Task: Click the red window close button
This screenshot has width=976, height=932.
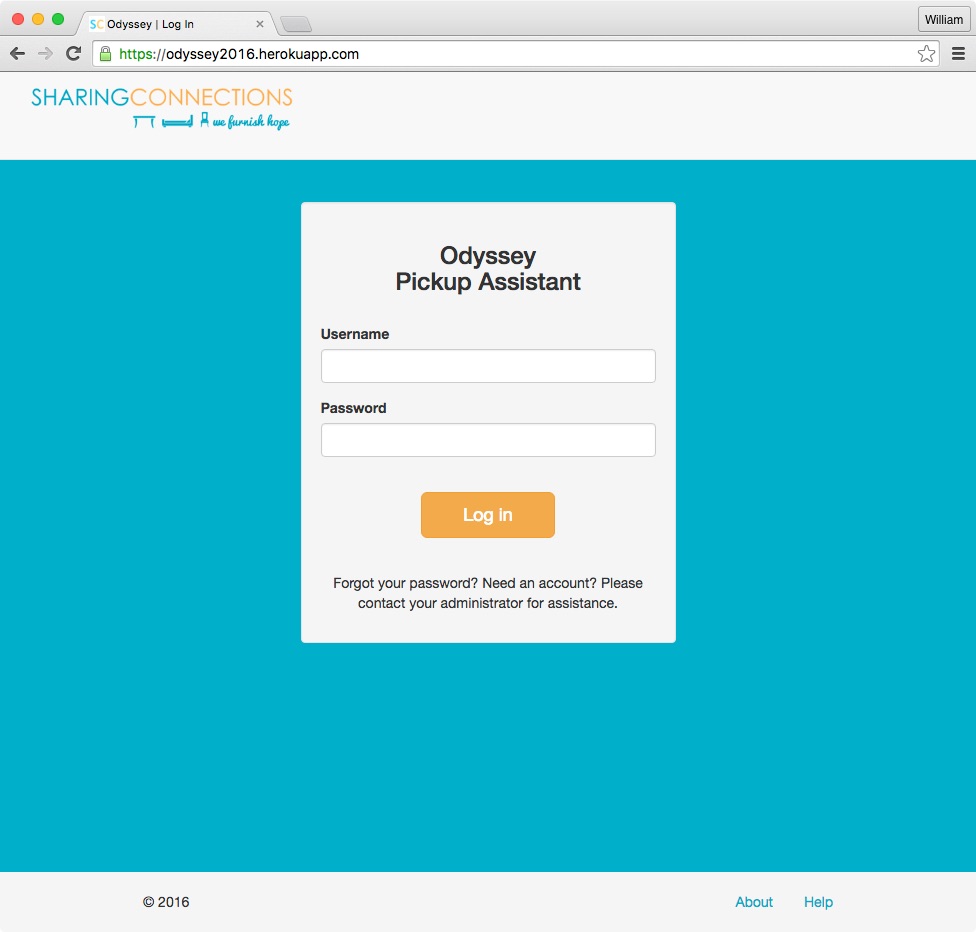Action: (x=18, y=19)
